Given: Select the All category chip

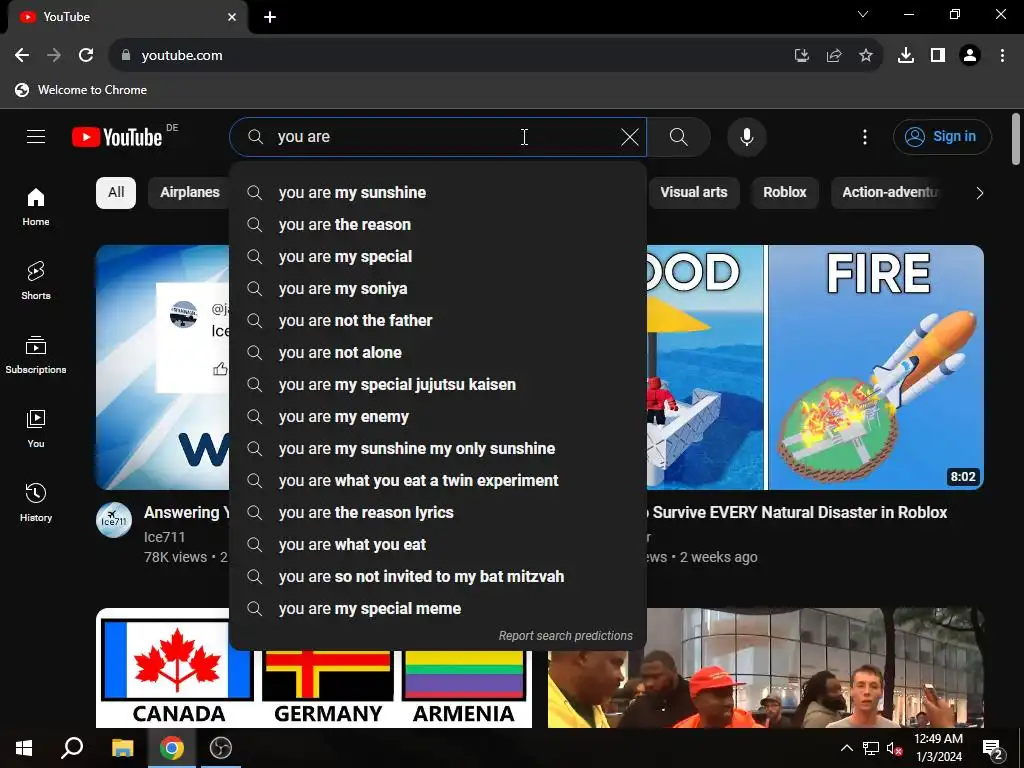Looking at the screenshot, I should coord(116,193).
